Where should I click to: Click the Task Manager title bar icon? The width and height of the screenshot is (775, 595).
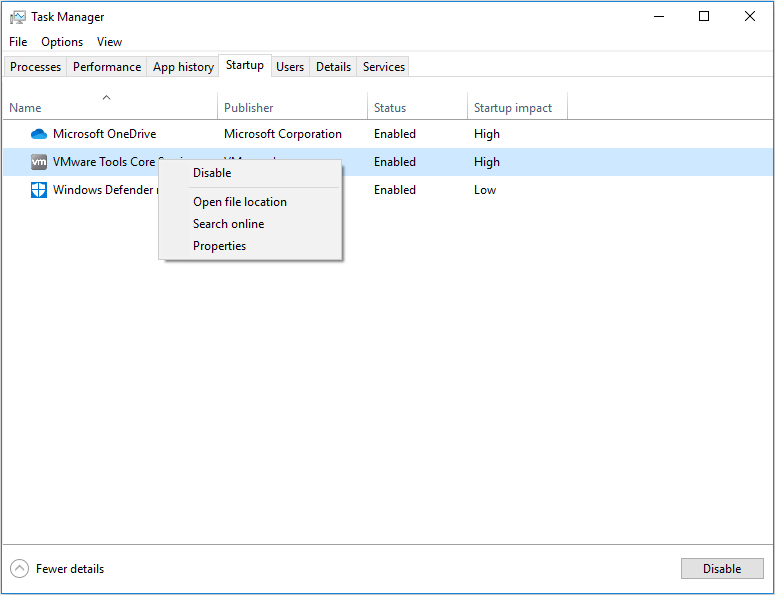point(17,17)
